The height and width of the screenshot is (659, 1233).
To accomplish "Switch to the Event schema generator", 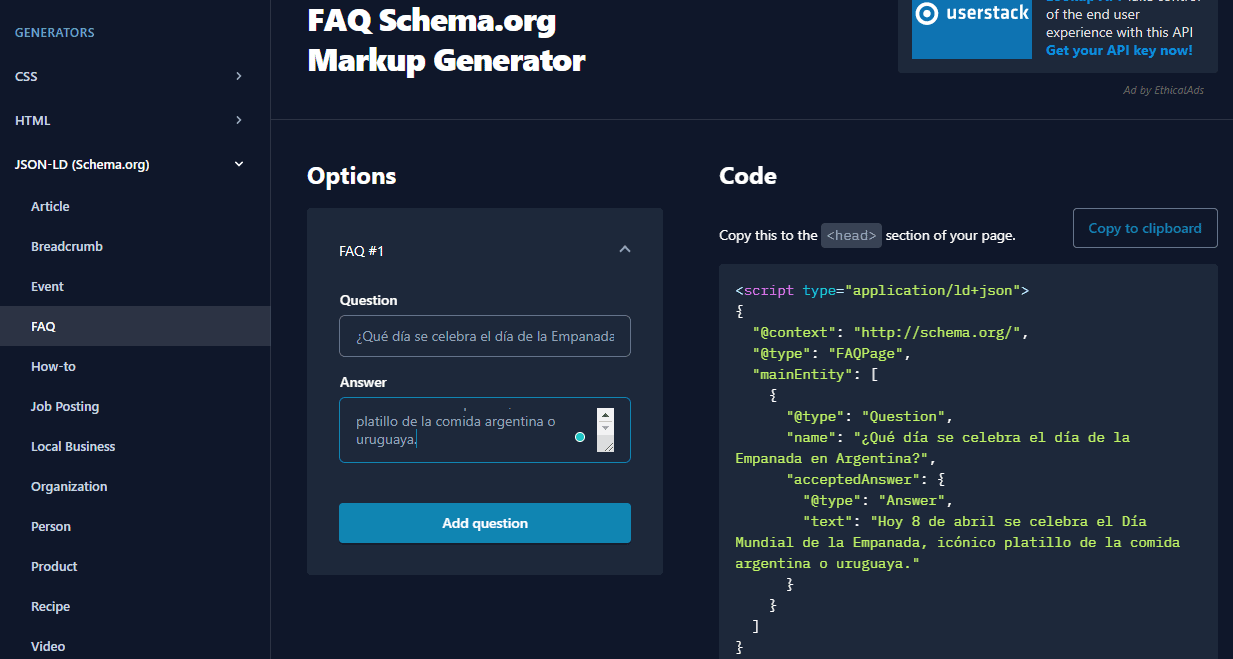I will click(x=47, y=286).
